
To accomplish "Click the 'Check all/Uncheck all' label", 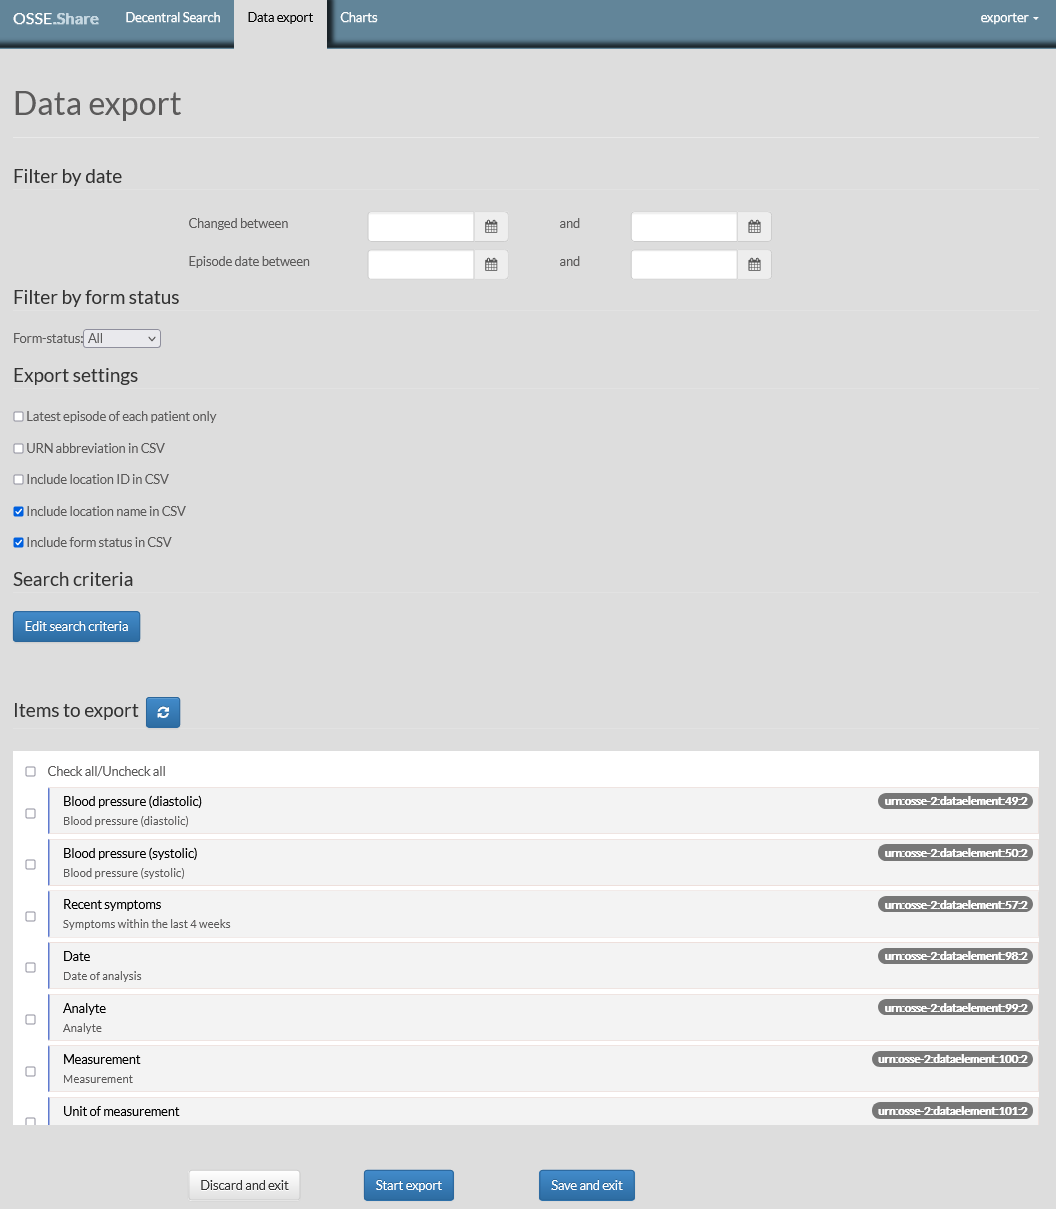I will click(107, 771).
